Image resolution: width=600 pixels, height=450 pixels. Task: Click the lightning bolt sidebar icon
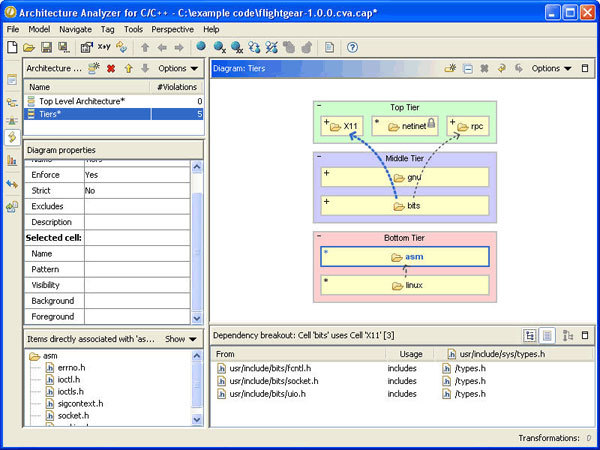pos(12,137)
